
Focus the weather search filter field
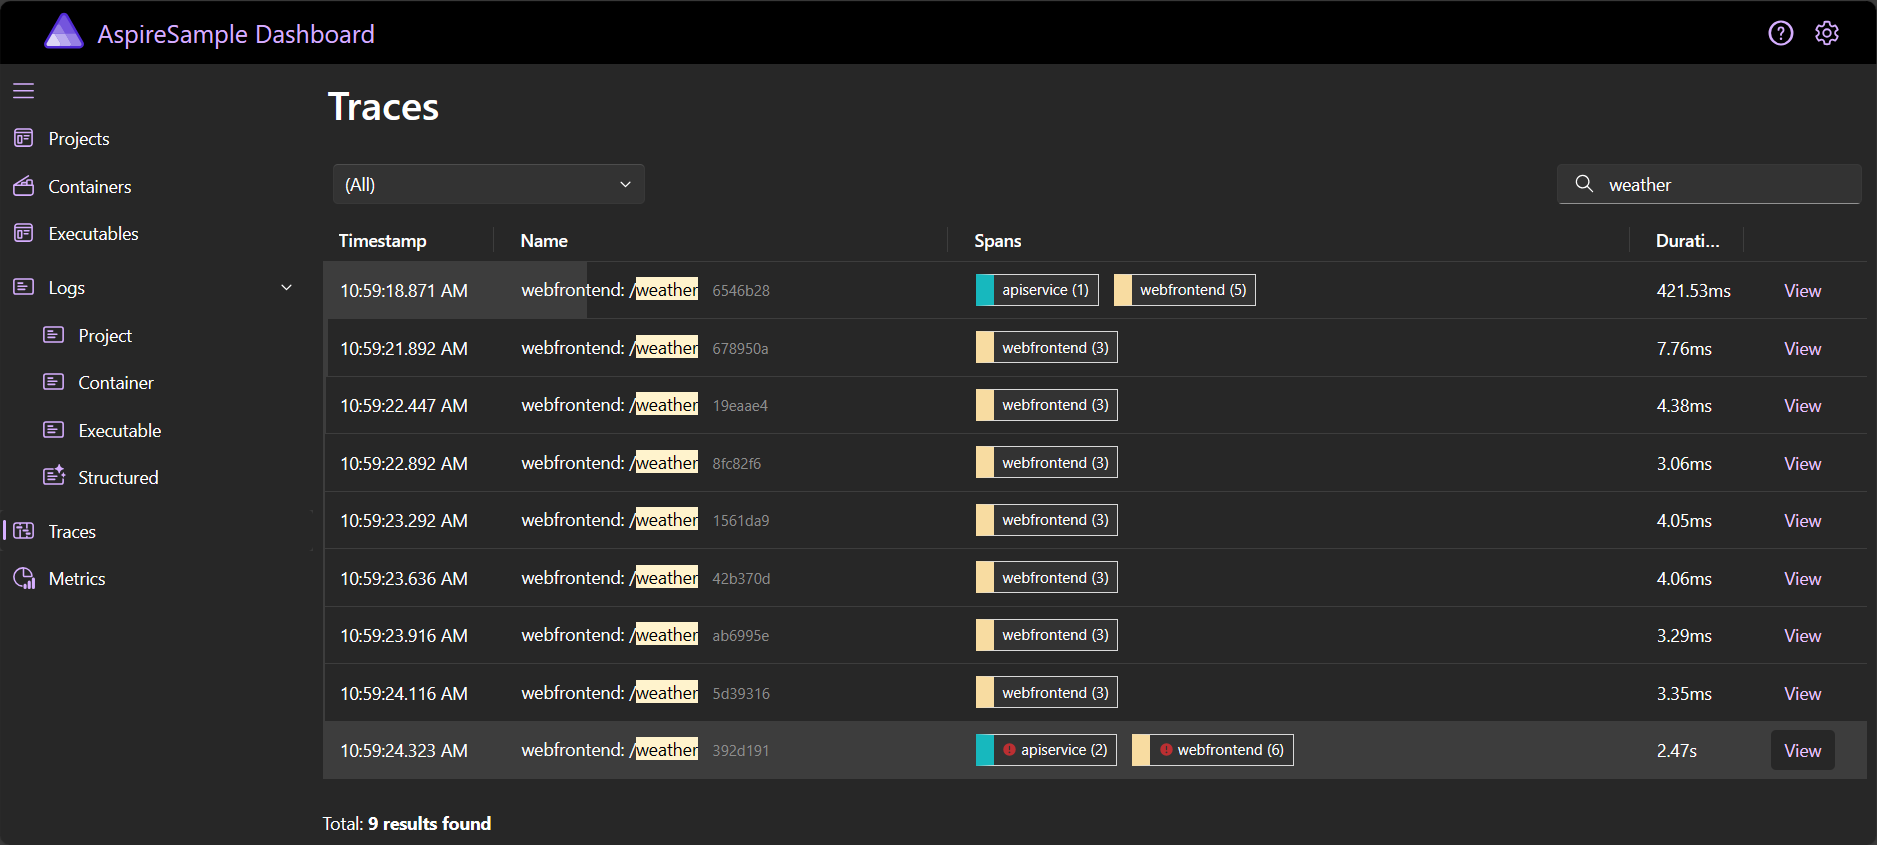point(1709,184)
